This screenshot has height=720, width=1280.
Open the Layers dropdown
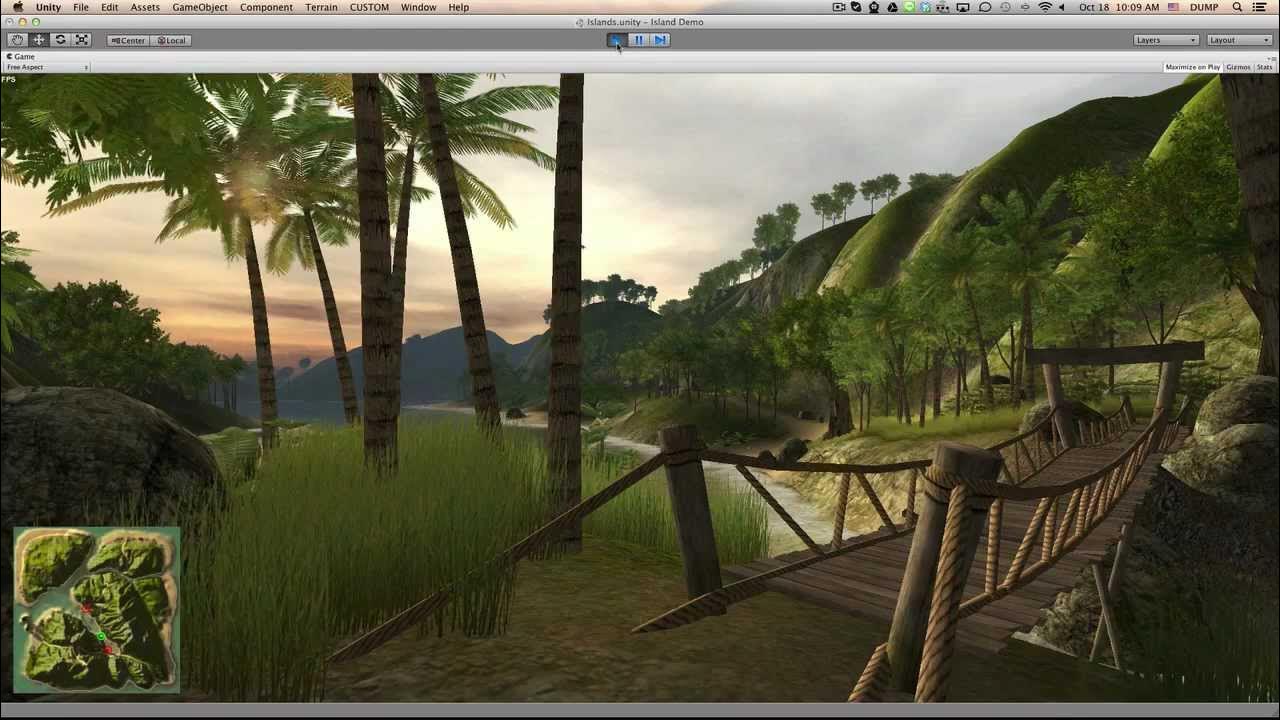point(1166,40)
